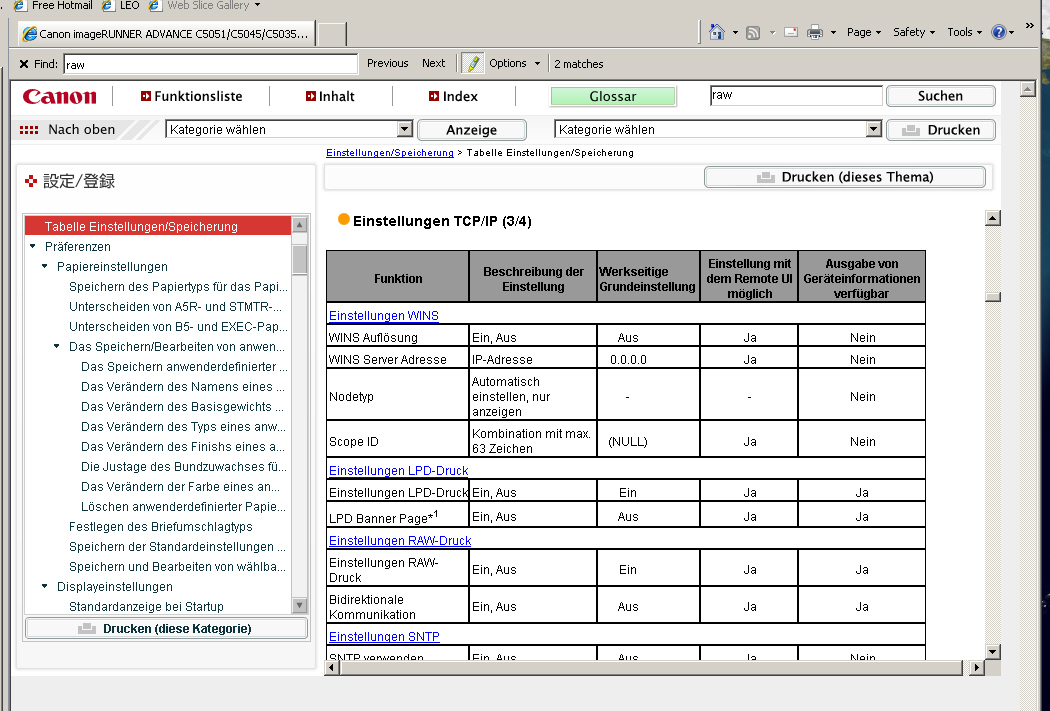
Task: Open the Free Hotmail favorite
Action: [x=54, y=5]
